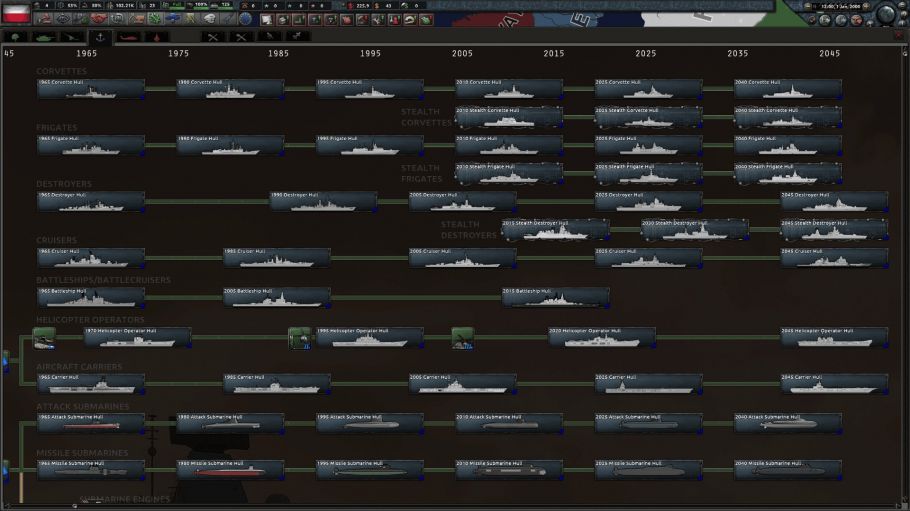Open the red submarine research tab
Viewport: 910px width, 511px height.
128,37
